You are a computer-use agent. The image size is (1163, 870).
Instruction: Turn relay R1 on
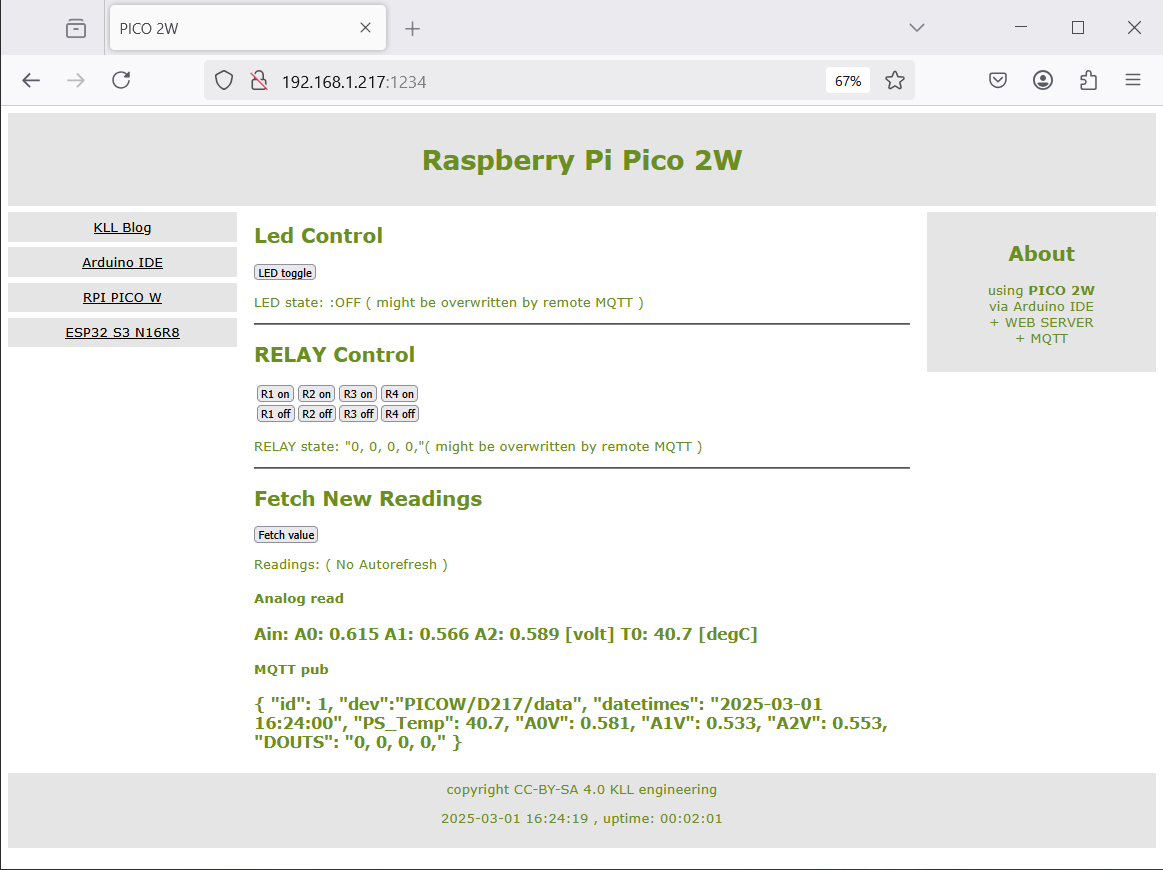(x=275, y=394)
